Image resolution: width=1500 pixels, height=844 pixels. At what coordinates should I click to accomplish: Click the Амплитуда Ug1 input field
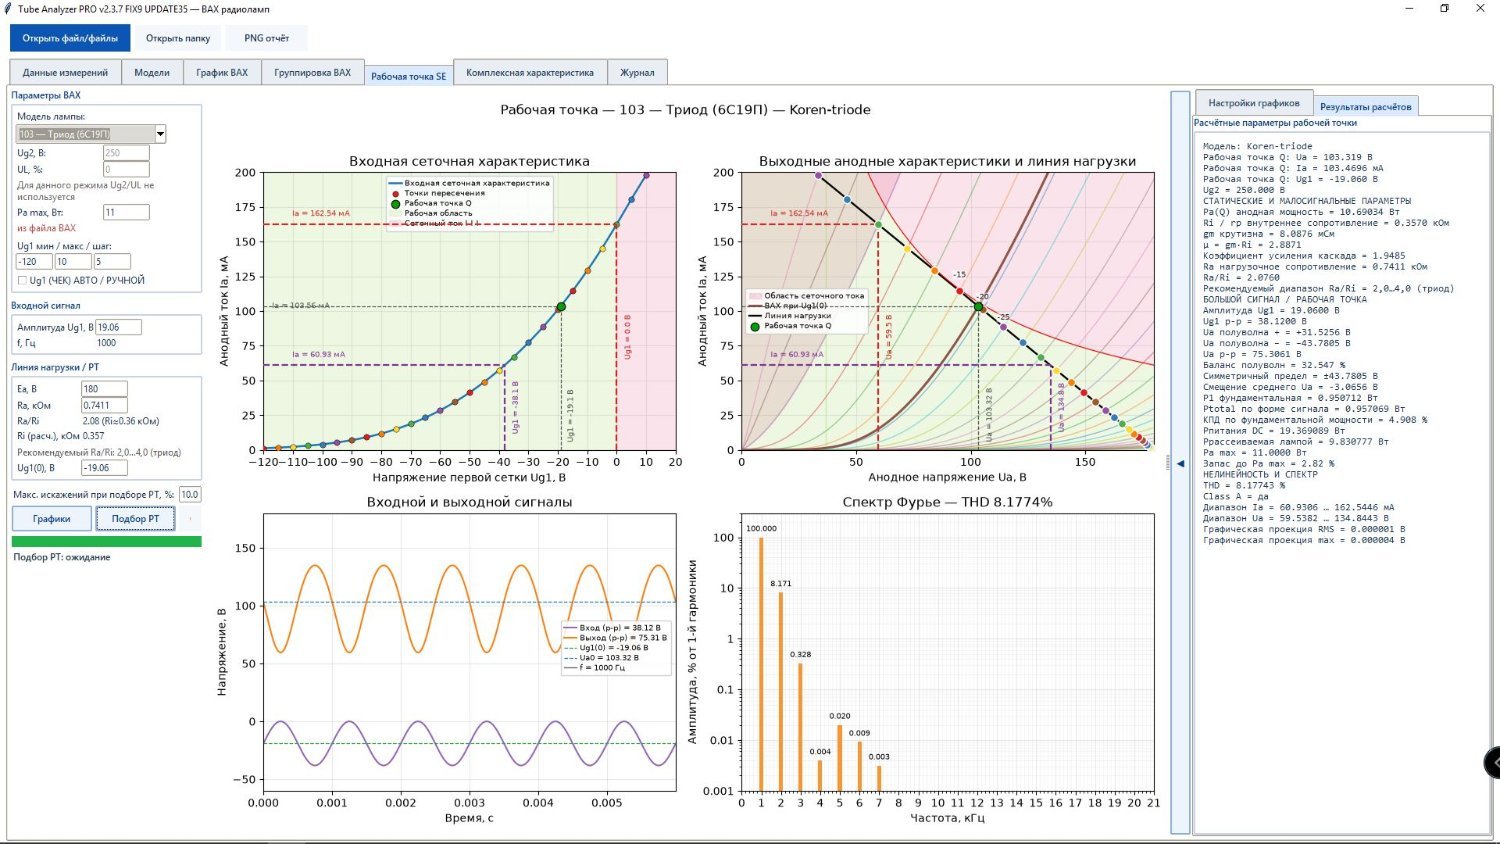118,327
